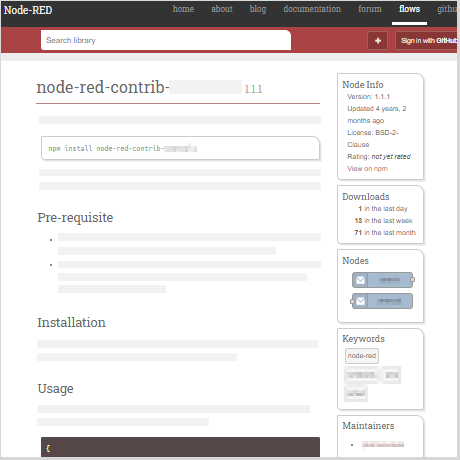This screenshot has height=460, width=460.
Task: Click the Downloads panel heading
Action: click(x=366, y=197)
